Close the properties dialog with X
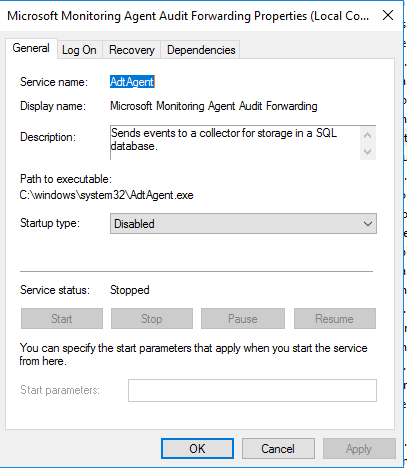Viewport: 407px width, 468px height. (x=388, y=15)
